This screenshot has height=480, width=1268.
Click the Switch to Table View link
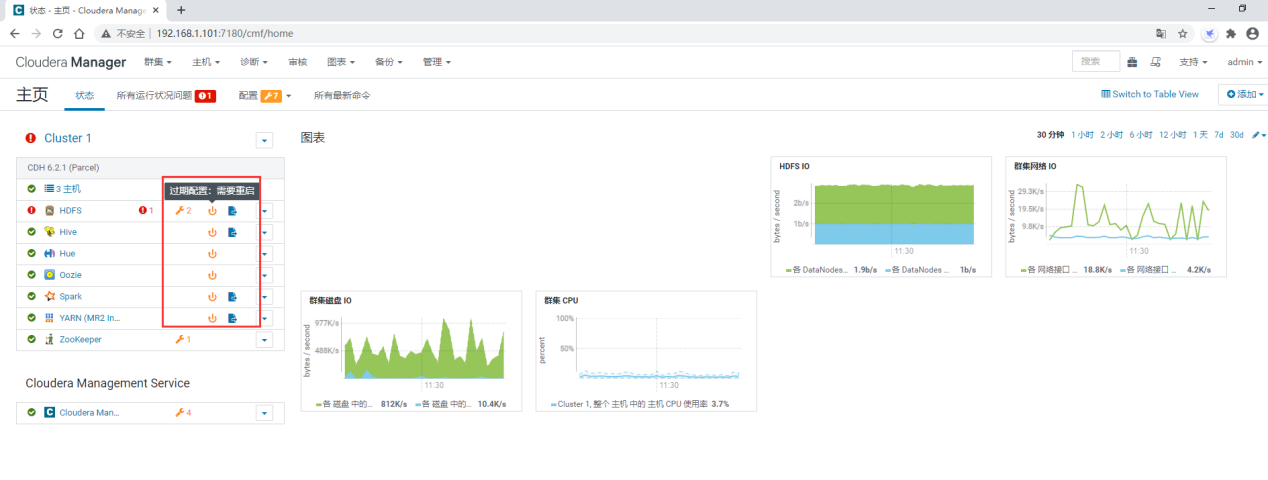[1150, 94]
